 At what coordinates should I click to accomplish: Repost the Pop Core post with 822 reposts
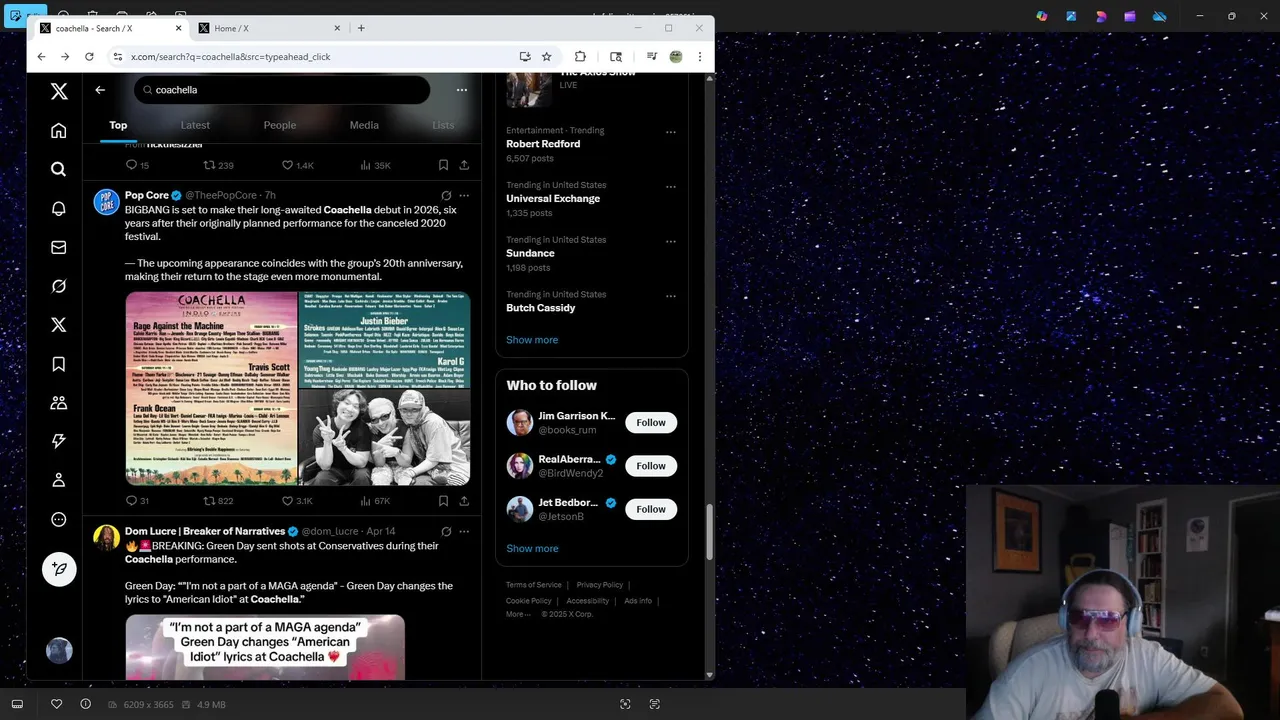click(x=218, y=501)
